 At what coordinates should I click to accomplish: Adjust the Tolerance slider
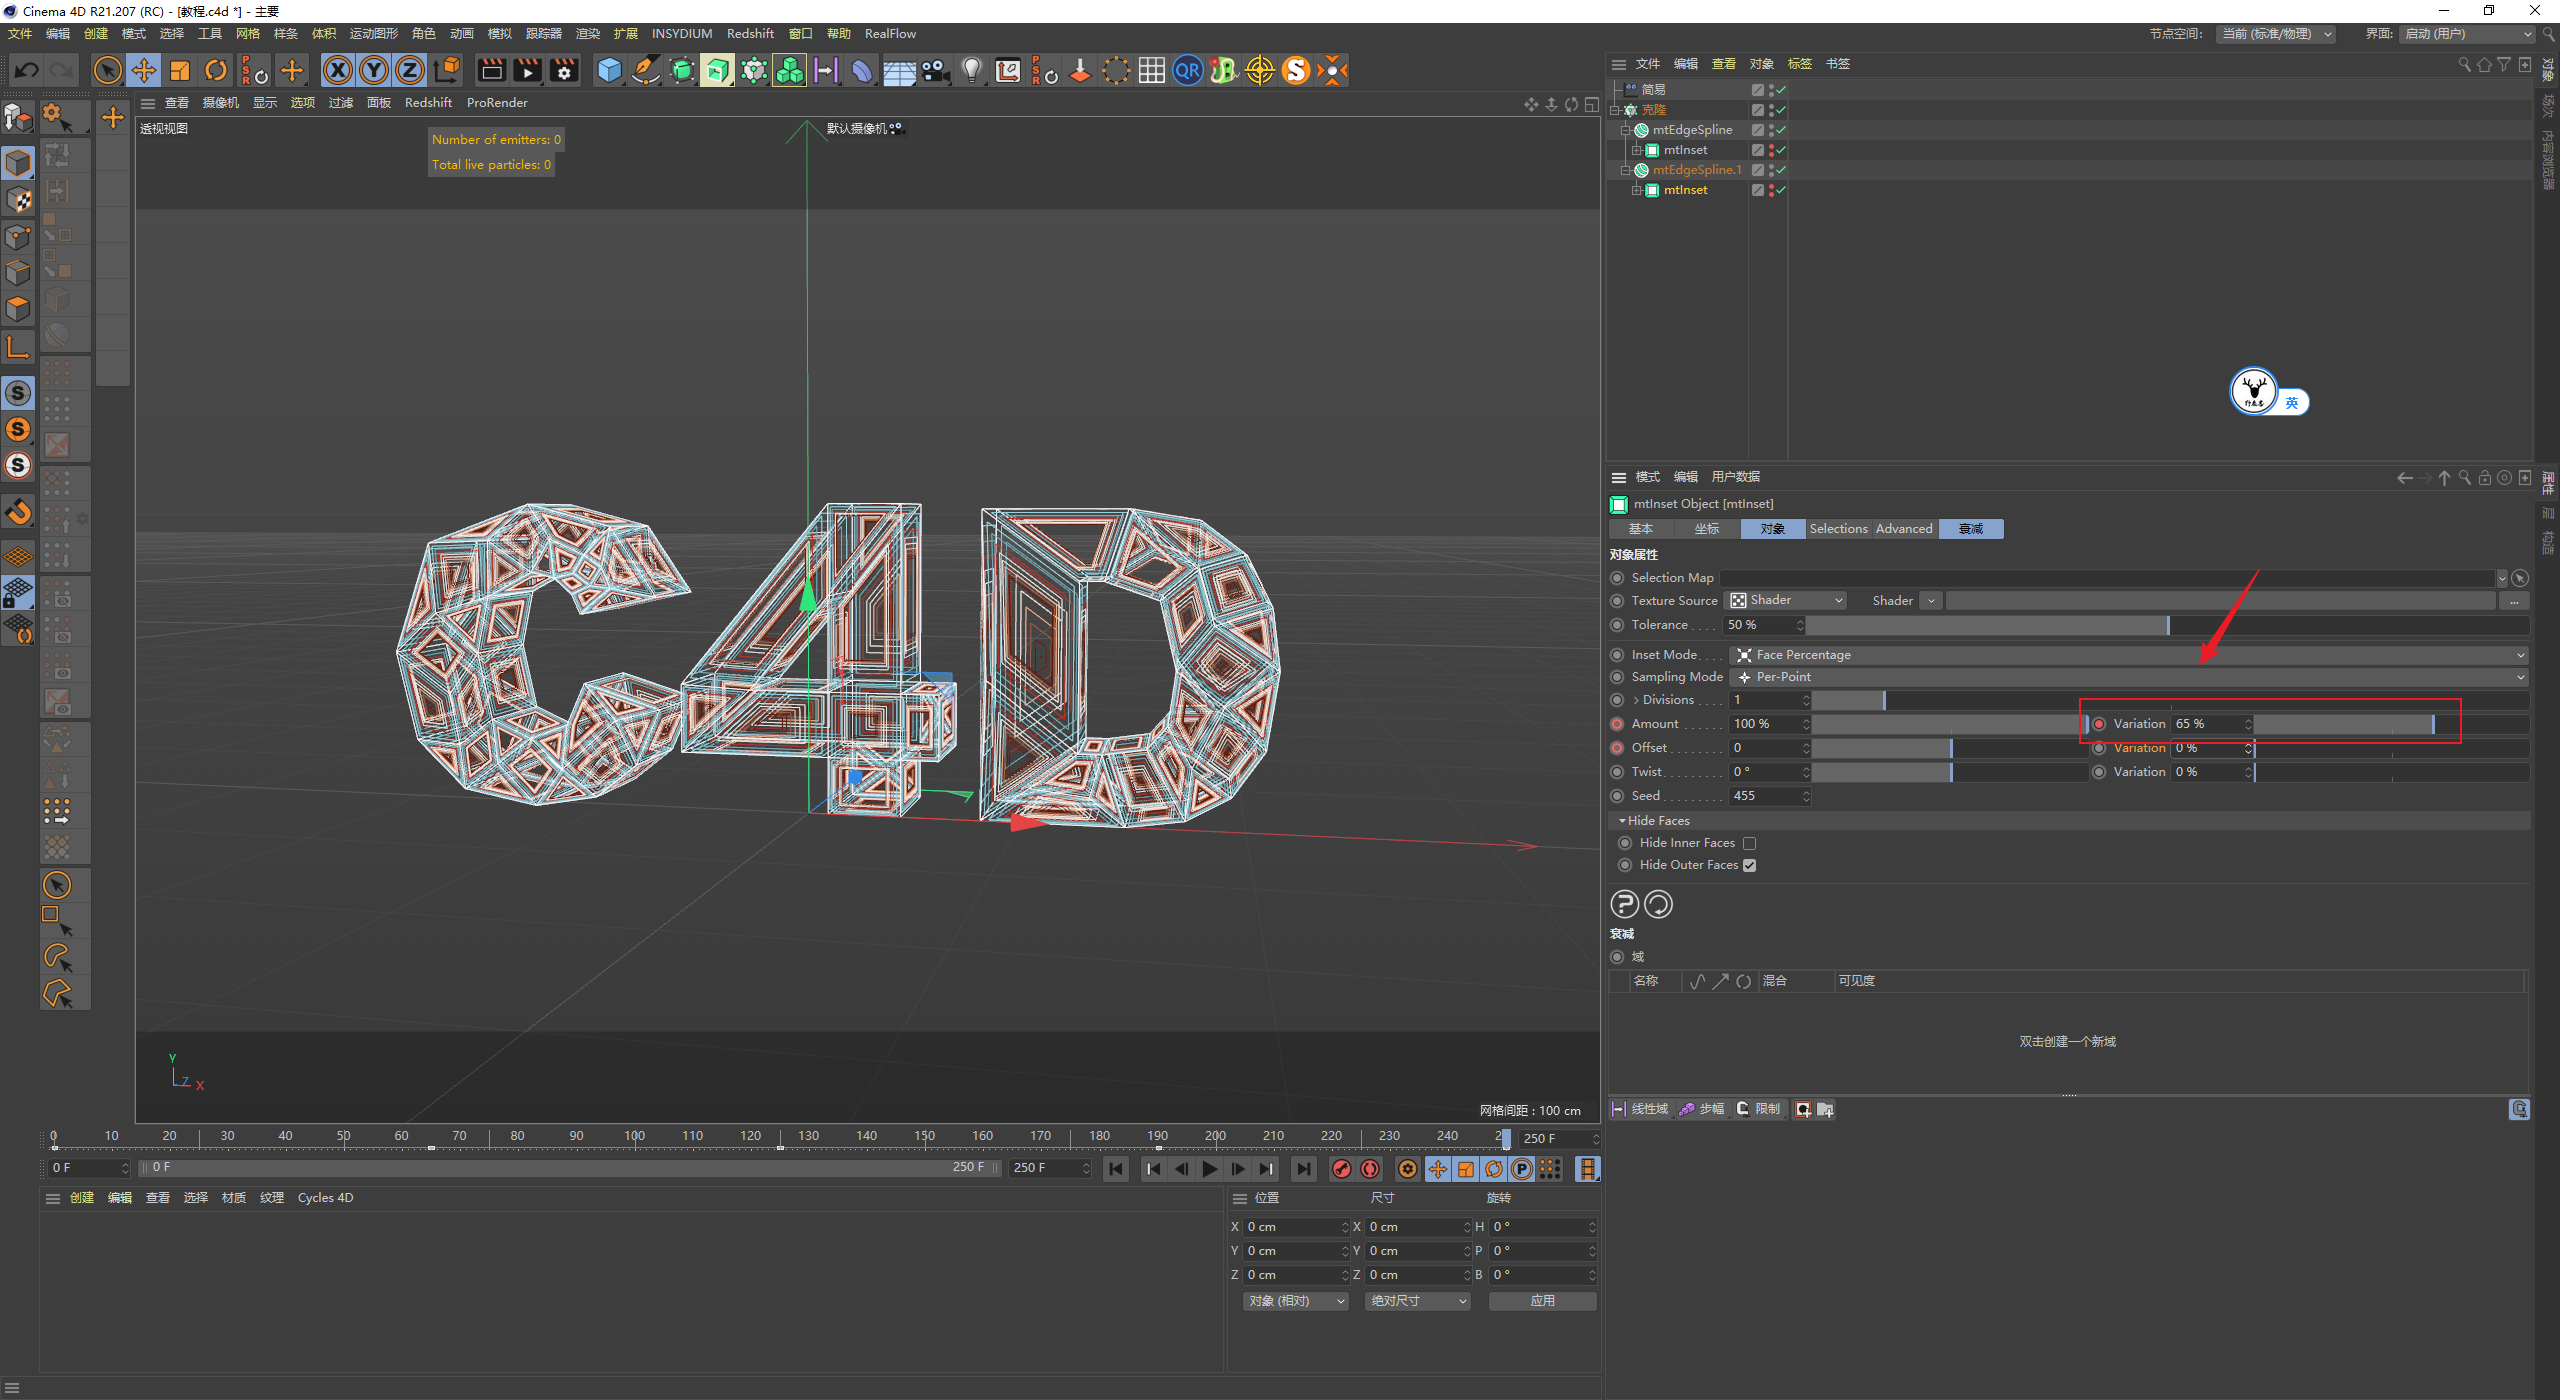tap(2168, 625)
